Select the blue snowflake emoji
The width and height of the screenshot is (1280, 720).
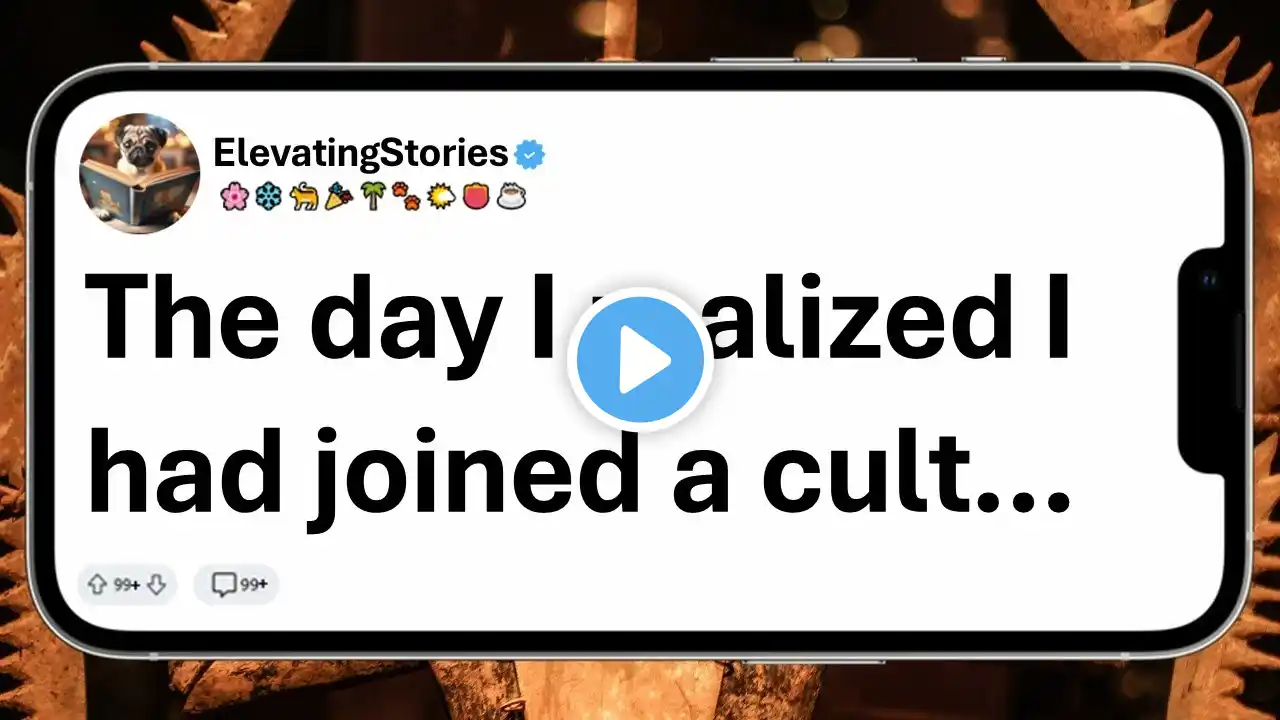[x=268, y=197]
